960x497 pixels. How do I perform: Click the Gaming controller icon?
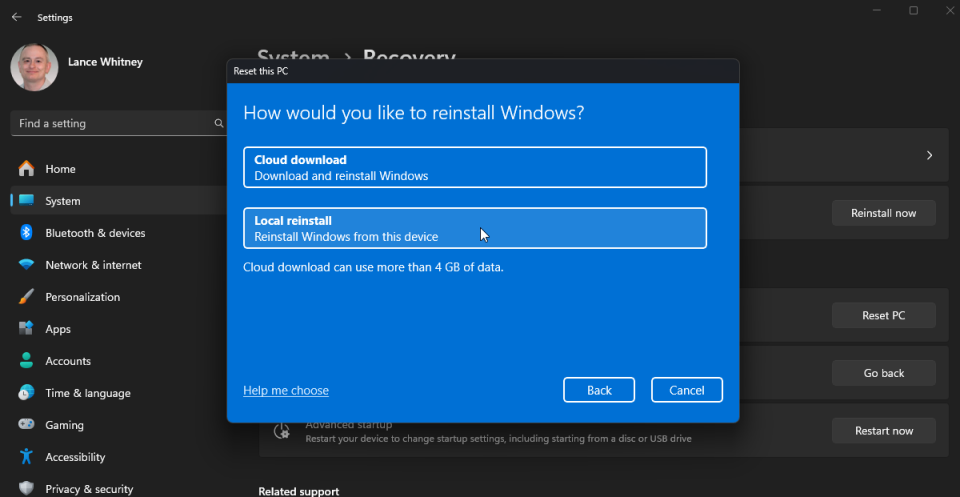26,424
